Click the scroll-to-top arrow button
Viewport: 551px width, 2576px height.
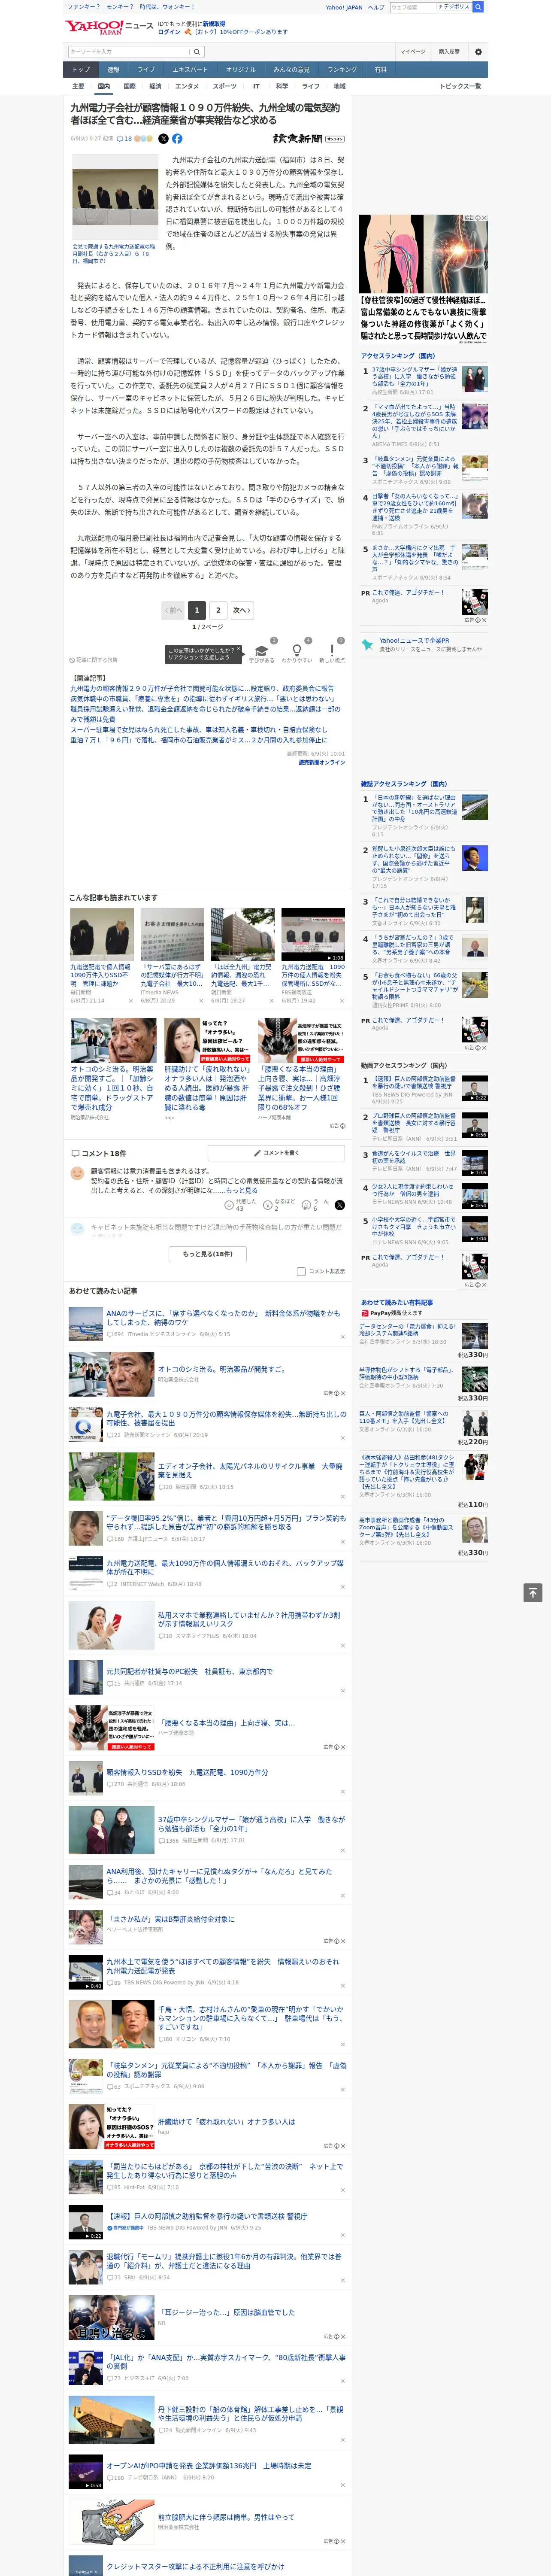533,1593
